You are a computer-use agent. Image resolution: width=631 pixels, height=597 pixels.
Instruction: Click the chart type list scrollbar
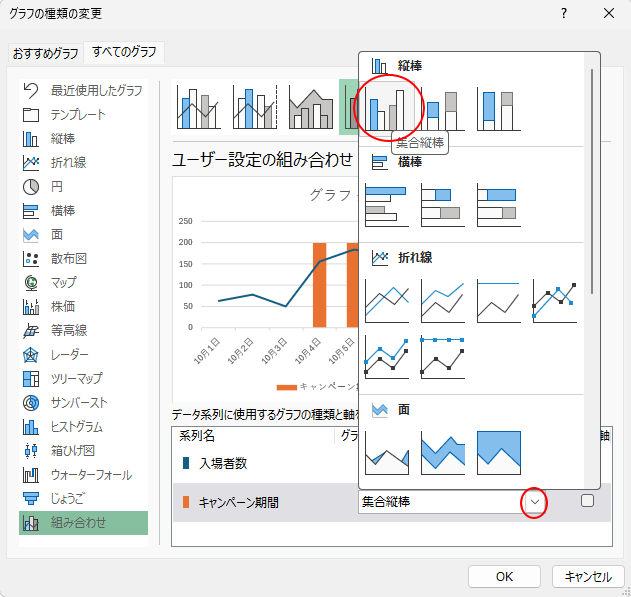(593, 180)
